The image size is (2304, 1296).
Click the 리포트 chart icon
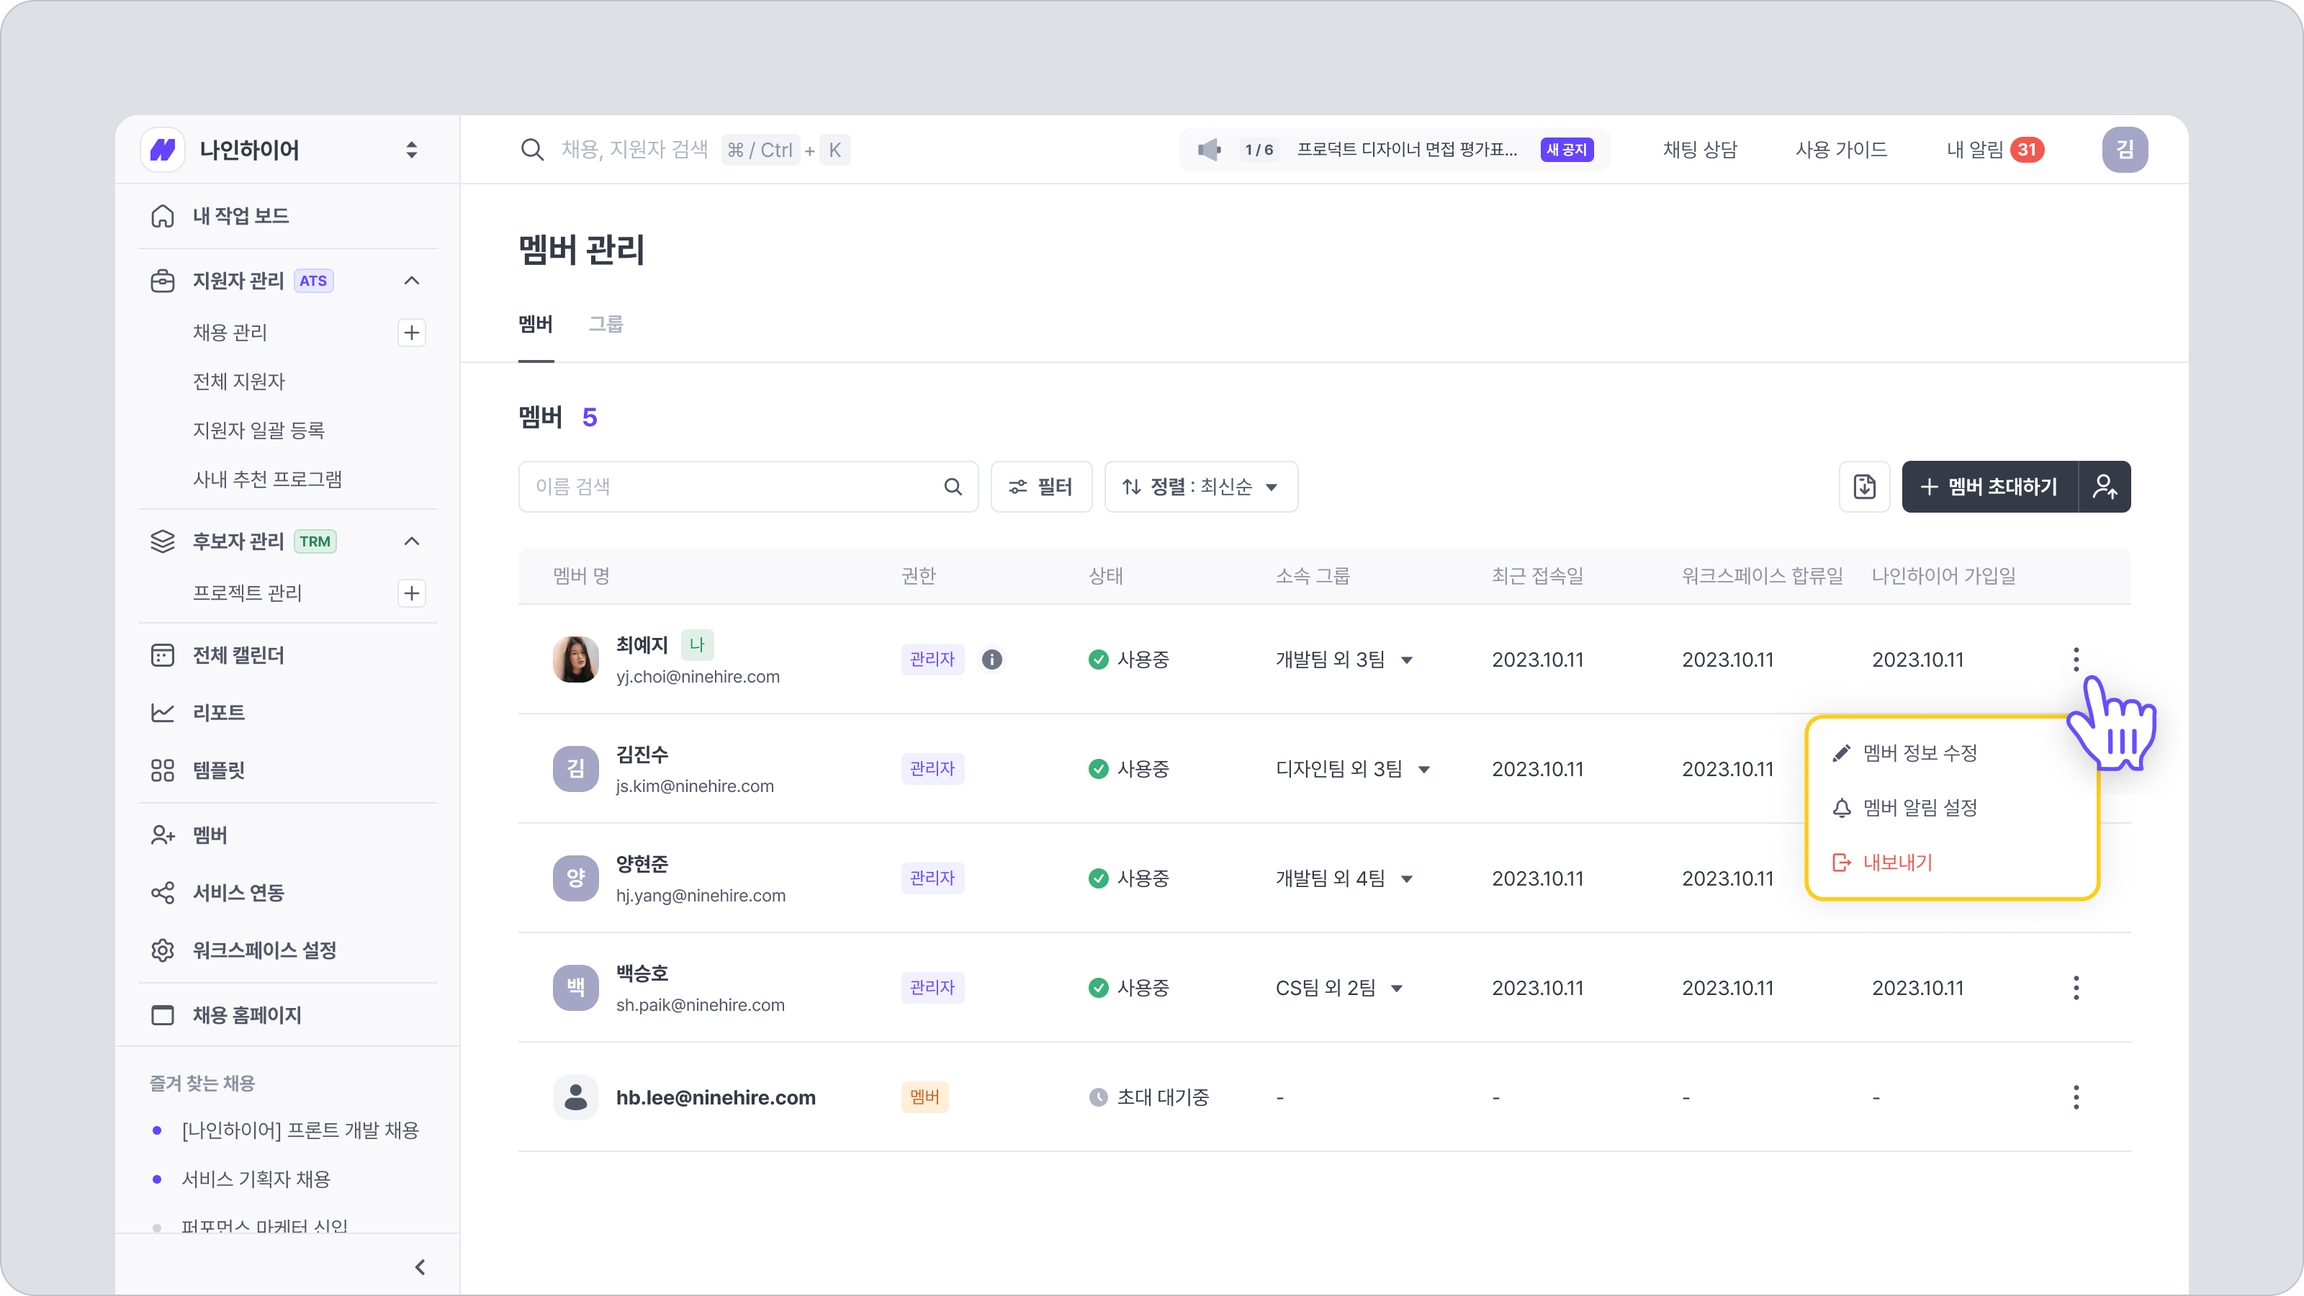point(162,712)
